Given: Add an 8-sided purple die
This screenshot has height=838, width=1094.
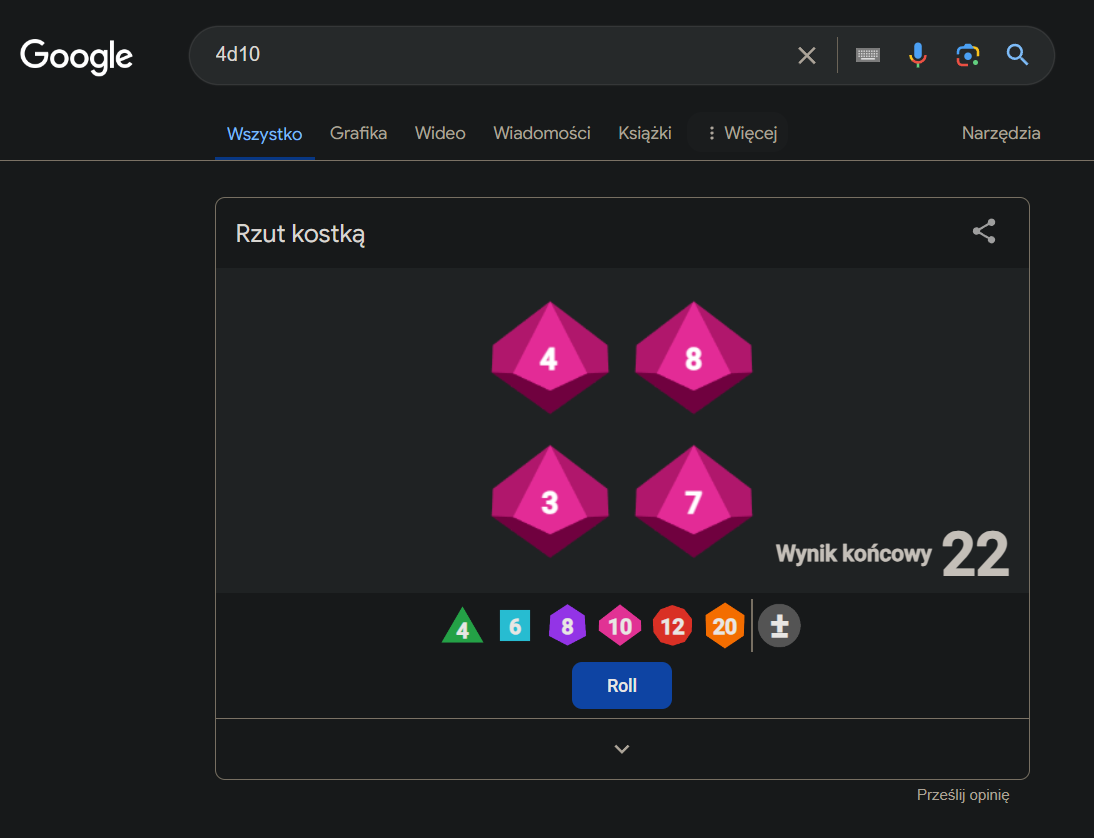Looking at the screenshot, I should point(567,626).
